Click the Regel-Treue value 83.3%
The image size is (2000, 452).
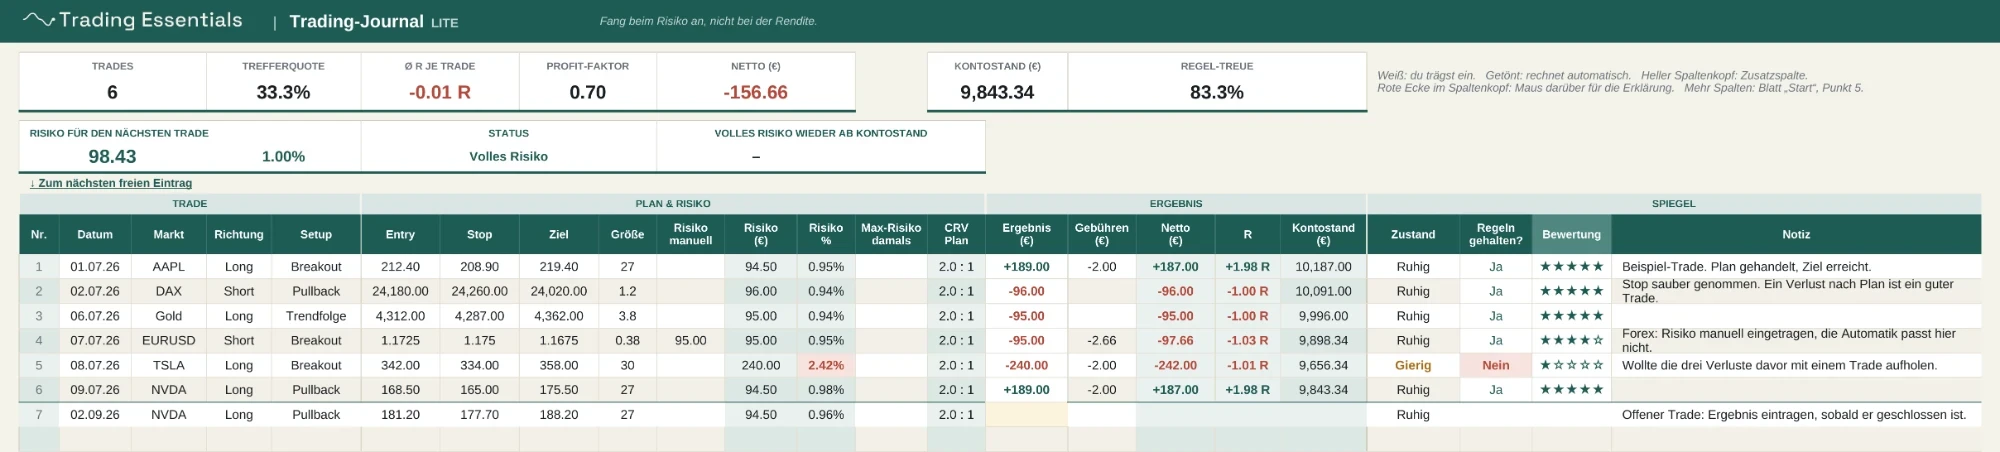(1217, 92)
